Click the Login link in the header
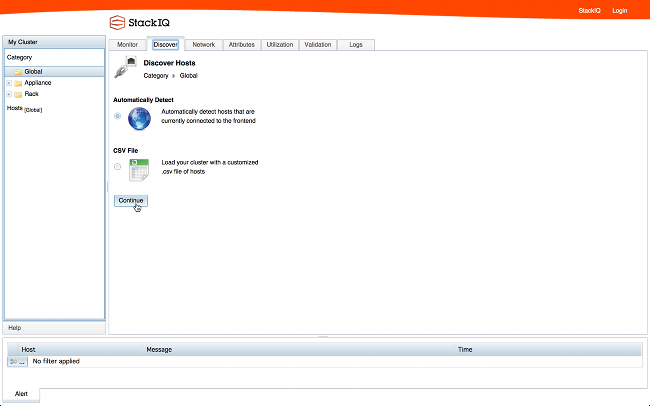Image resolution: width=650 pixels, height=406 pixels. tap(619, 11)
